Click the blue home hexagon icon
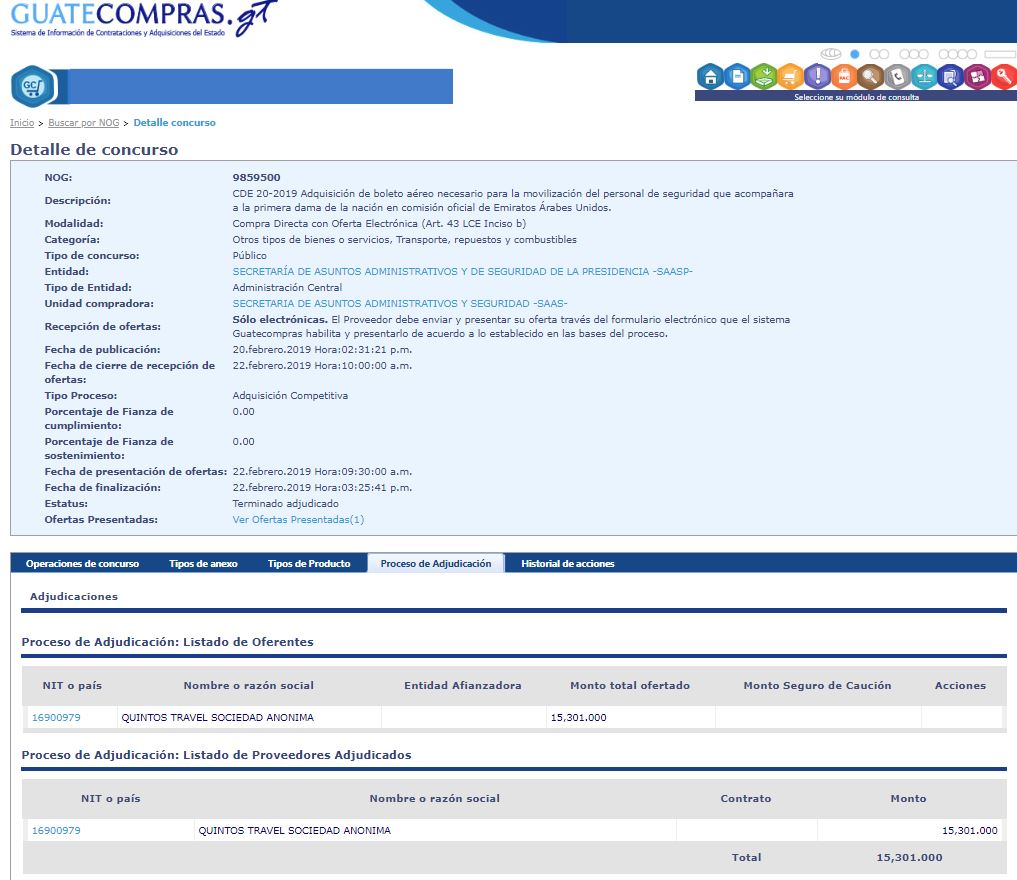The width and height of the screenshot is (1017, 880). (710, 76)
